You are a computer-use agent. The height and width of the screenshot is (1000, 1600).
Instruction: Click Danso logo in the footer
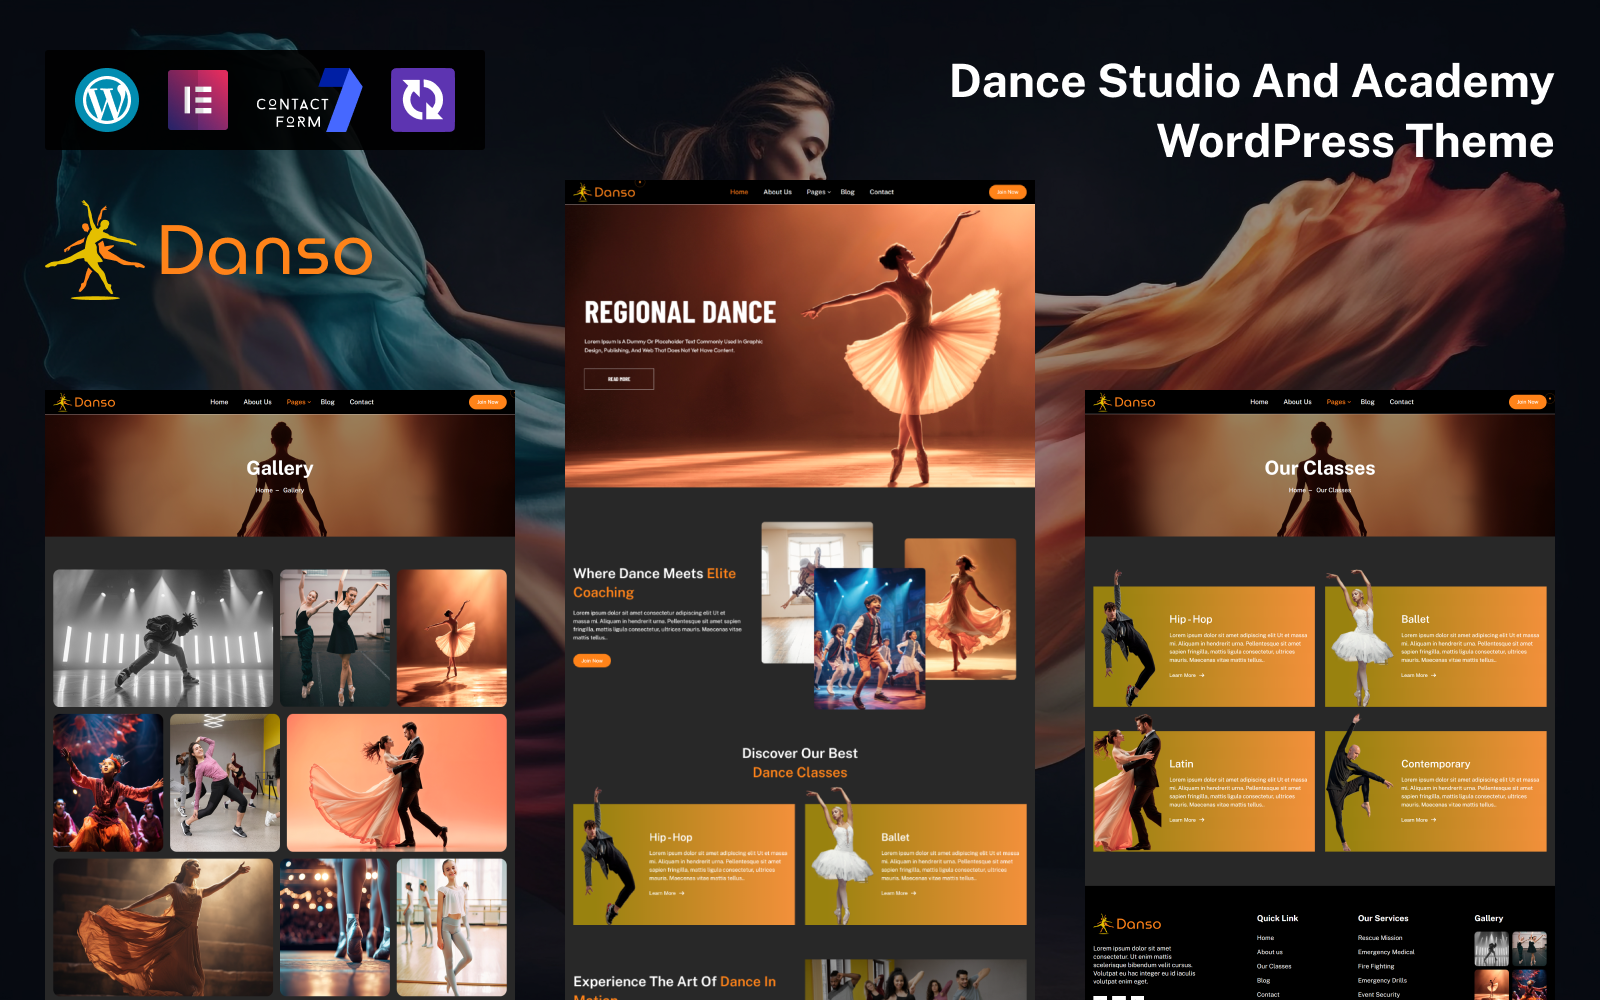point(1127,924)
